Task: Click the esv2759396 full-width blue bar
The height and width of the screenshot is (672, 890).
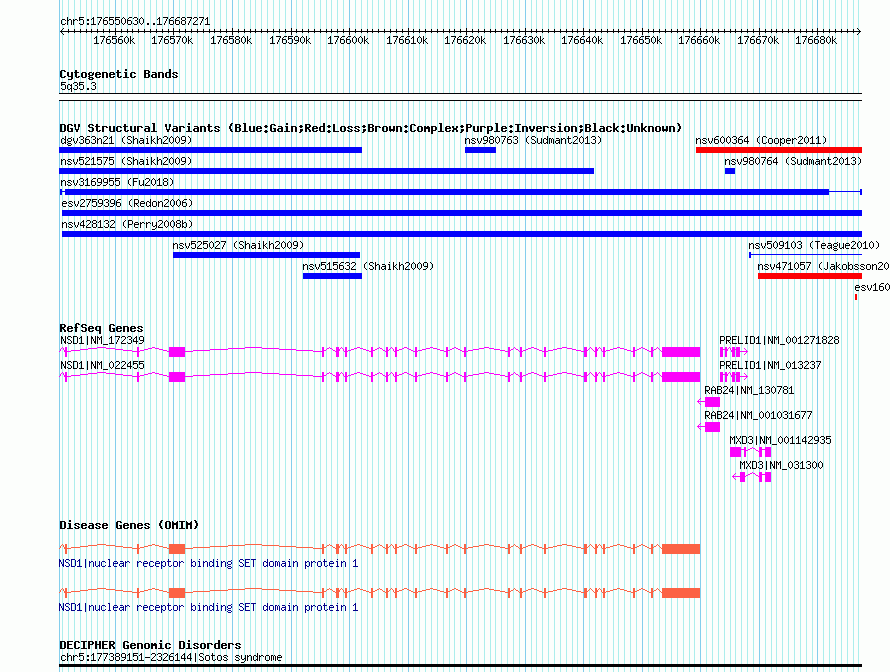Action: (462, 213)
